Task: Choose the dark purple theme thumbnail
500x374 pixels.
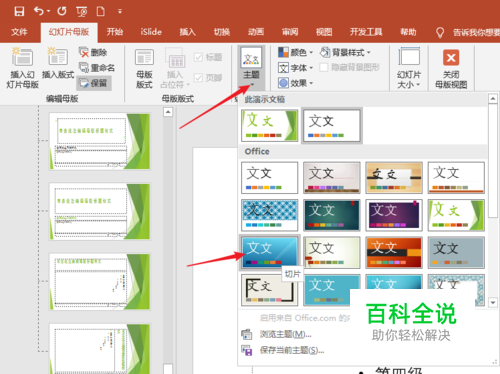Action: 394,215
